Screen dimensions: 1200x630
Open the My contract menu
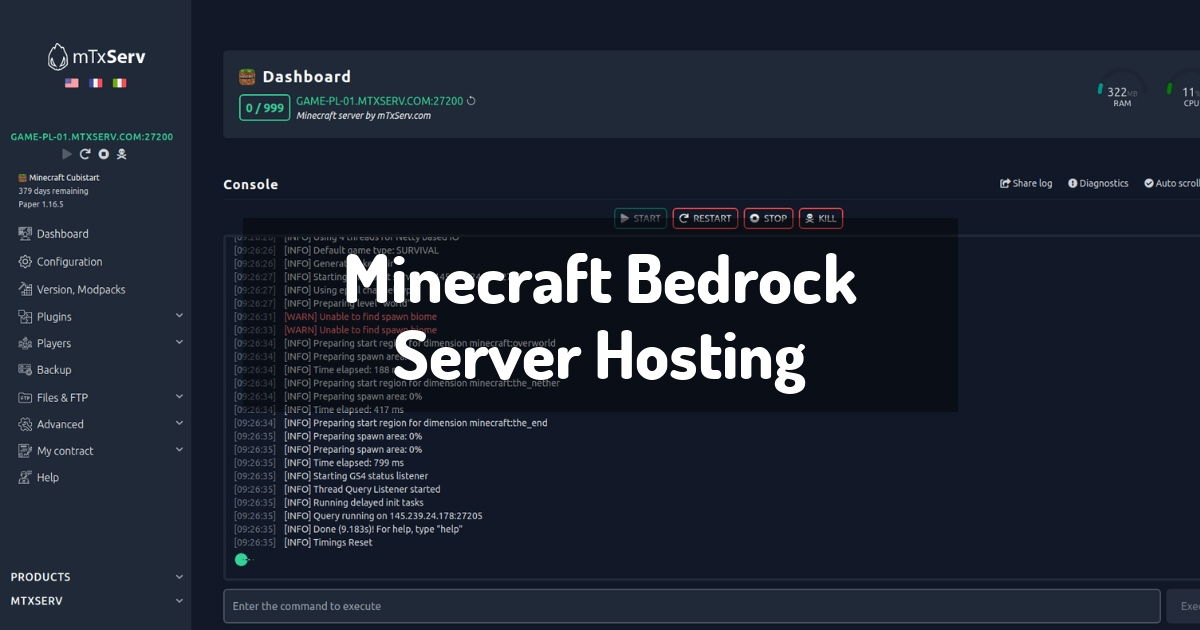pos(64,450)
